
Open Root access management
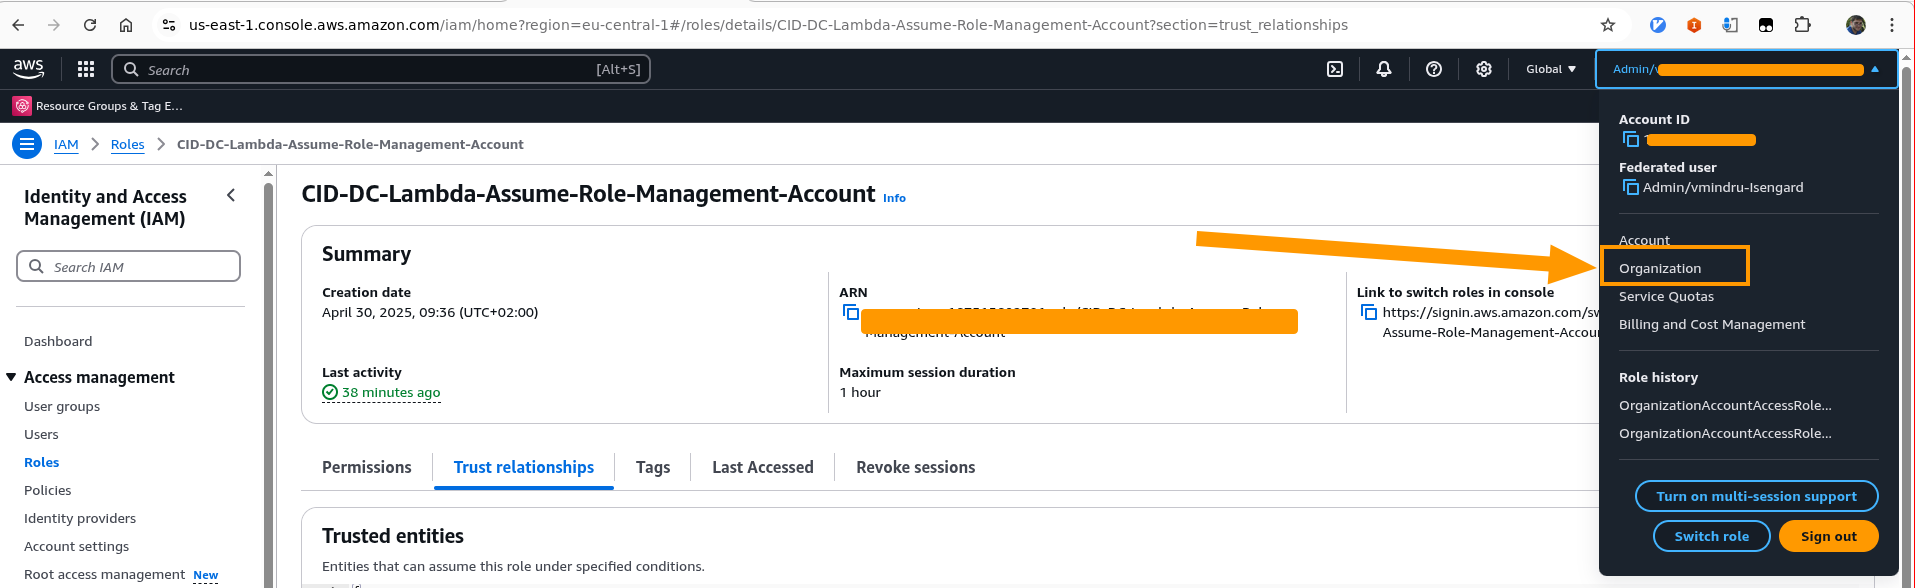click(x=104, y=574)
